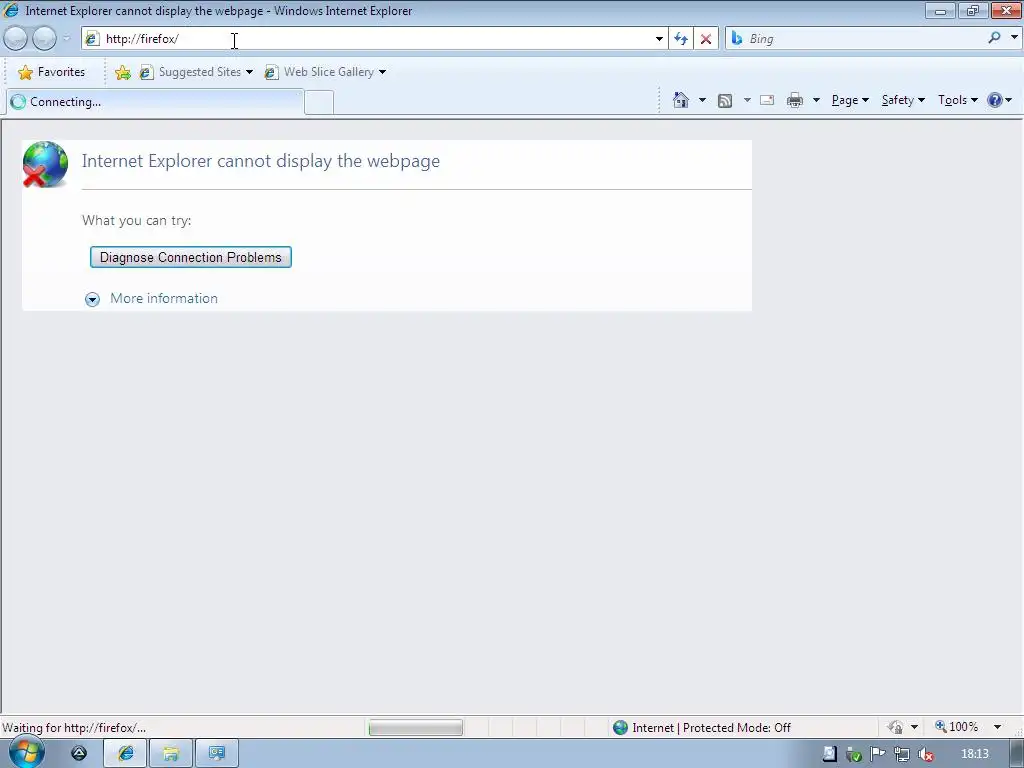Open the Help question mark menu
Viewport: 1024px width, 768px height.
coord(999,100)
